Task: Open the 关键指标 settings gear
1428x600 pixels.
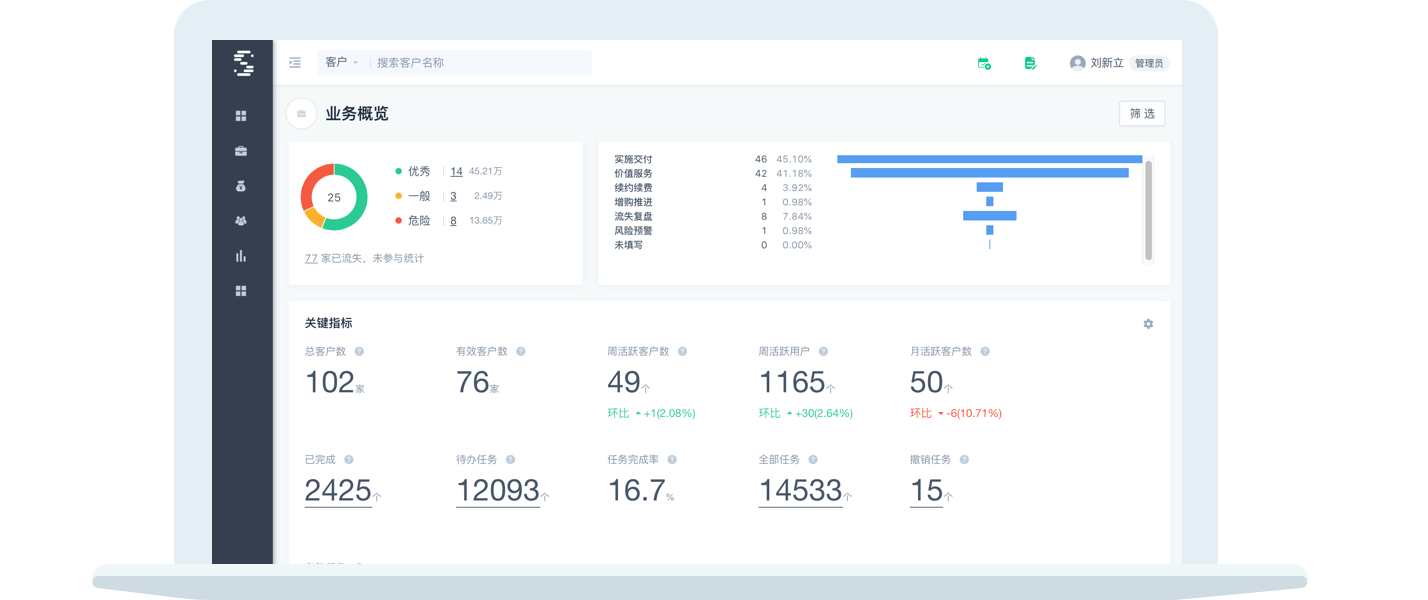Action: [x=1148, y=324]
